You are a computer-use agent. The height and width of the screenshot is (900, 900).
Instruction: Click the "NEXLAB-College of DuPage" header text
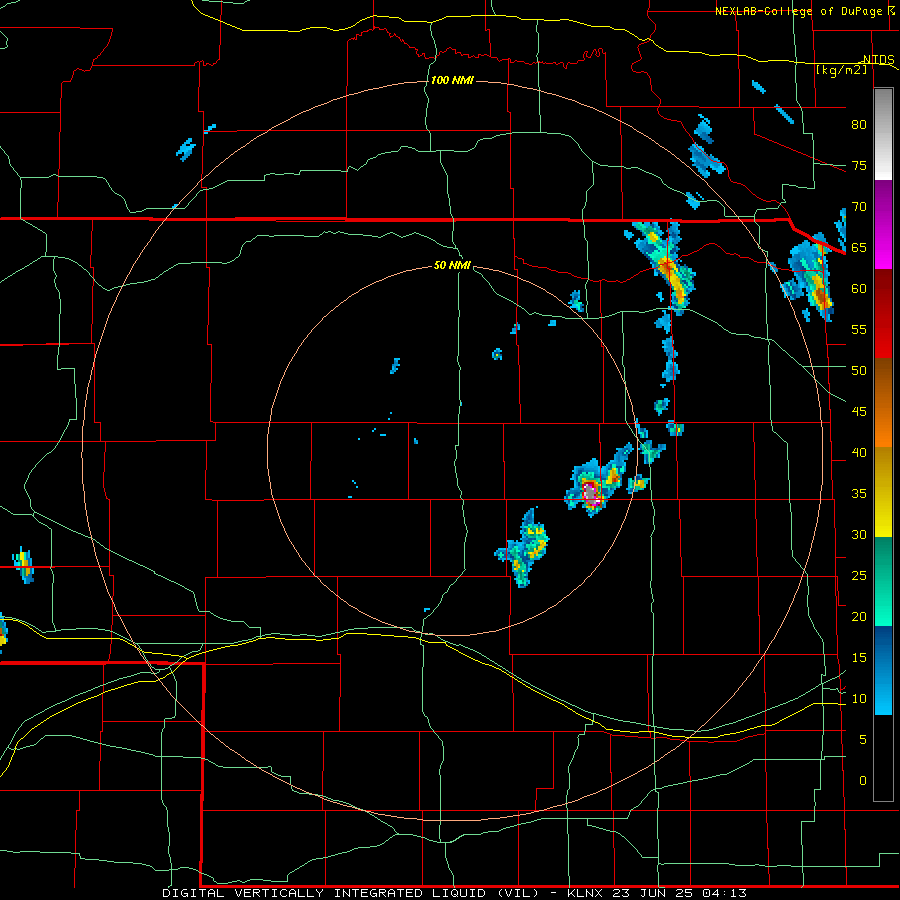pyautogui.click(x=798, y=11)
